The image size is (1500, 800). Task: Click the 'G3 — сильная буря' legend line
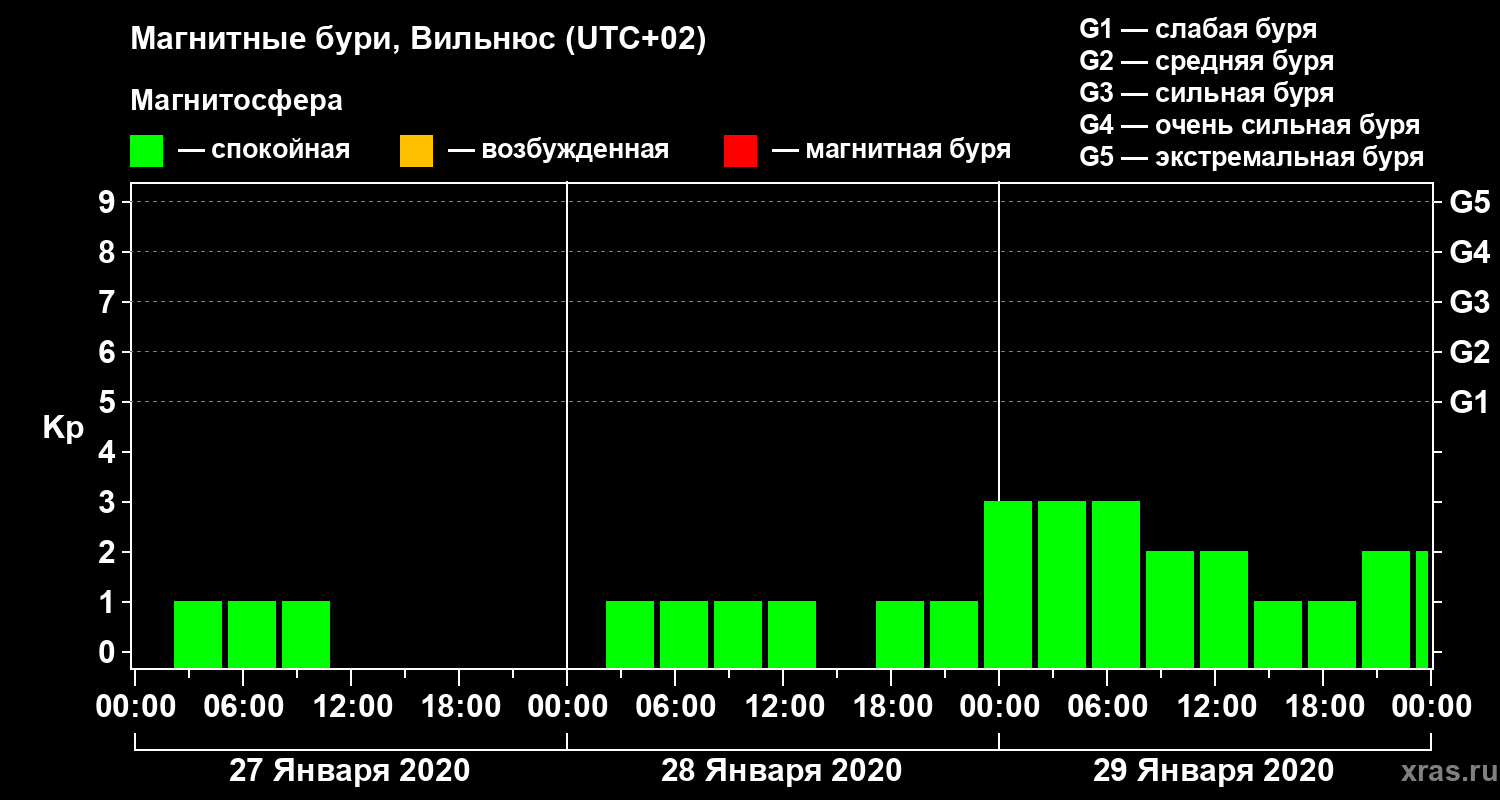point(1206,93)
